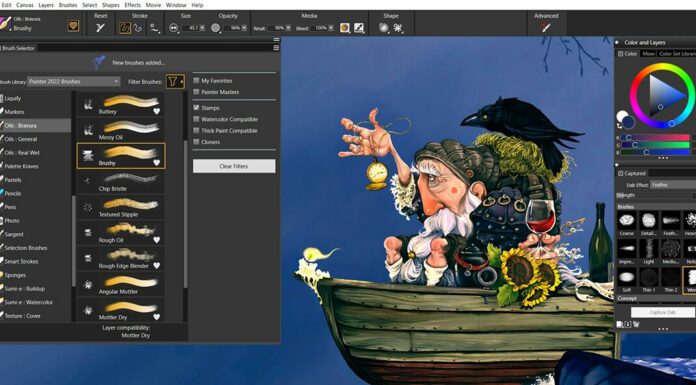
Task: Open the Canvas menu
Action: point(24,5)
